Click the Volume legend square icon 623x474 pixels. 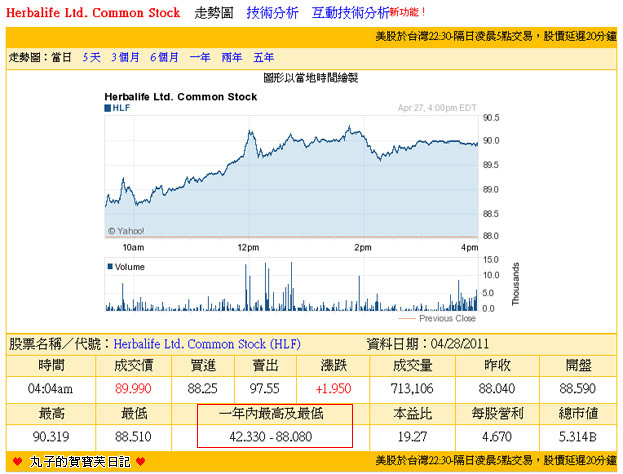(x=110, y=266)
